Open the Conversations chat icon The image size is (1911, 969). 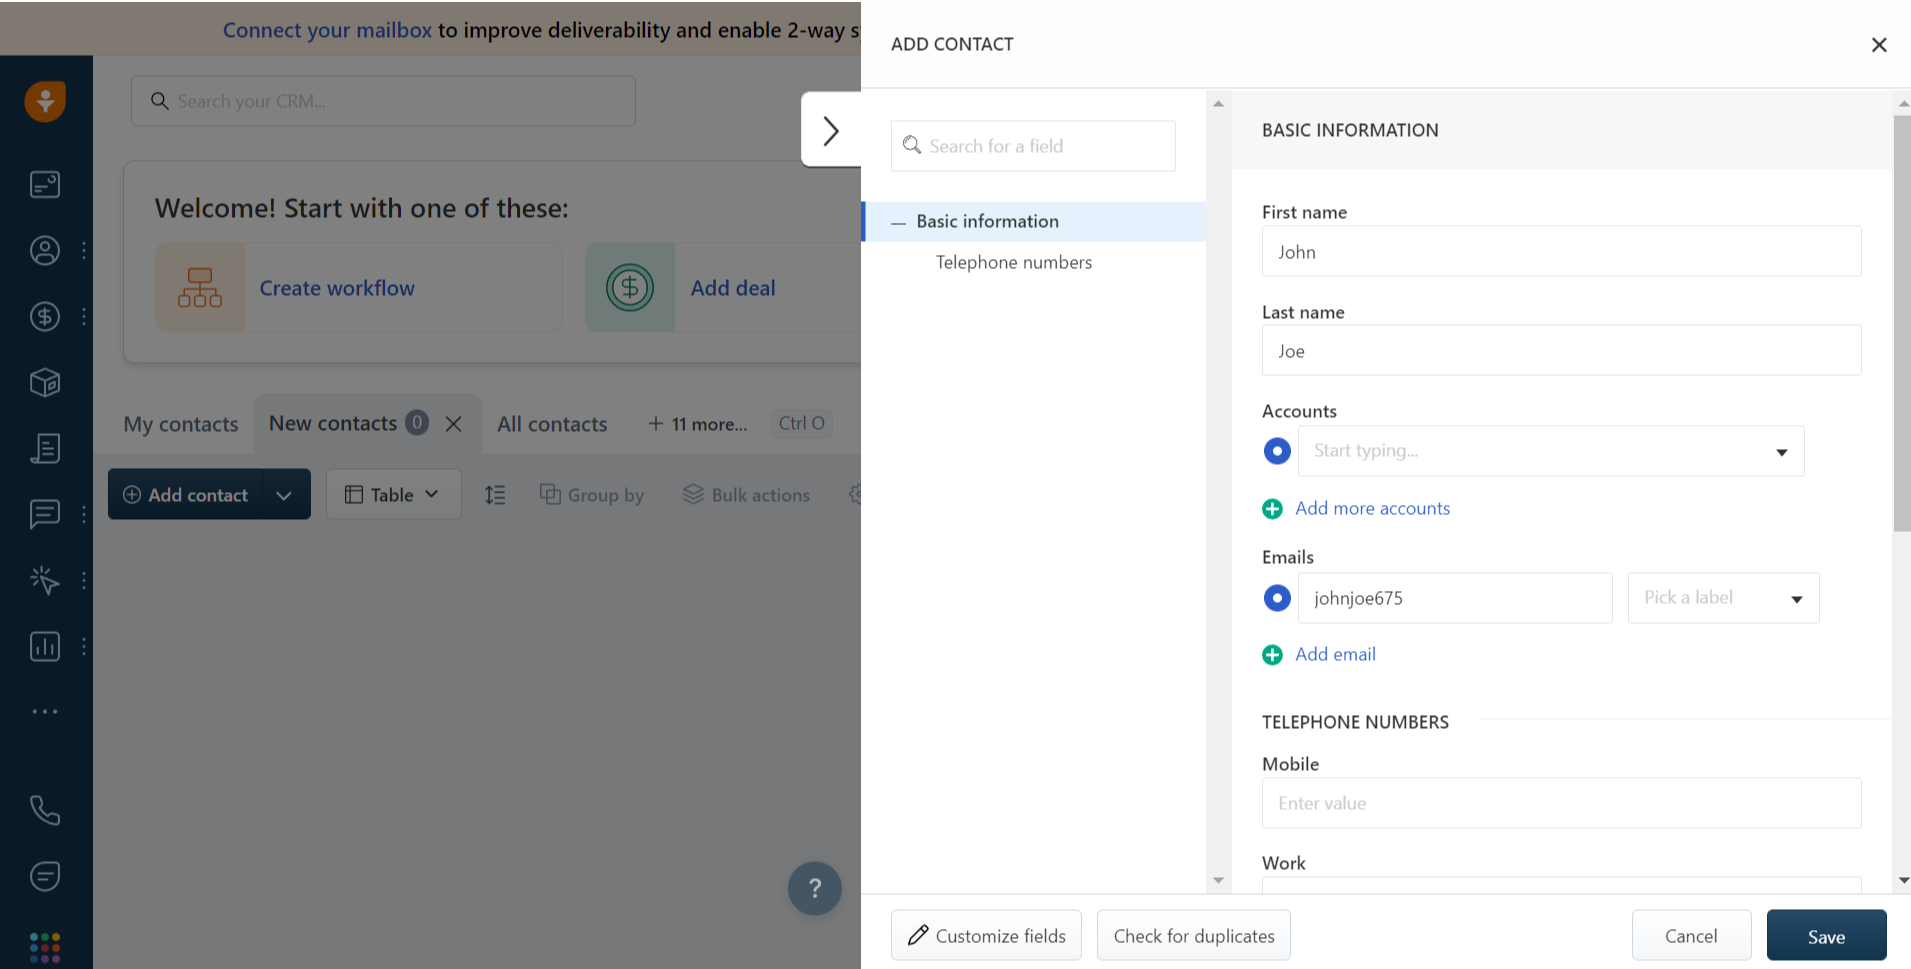[45, 514]
